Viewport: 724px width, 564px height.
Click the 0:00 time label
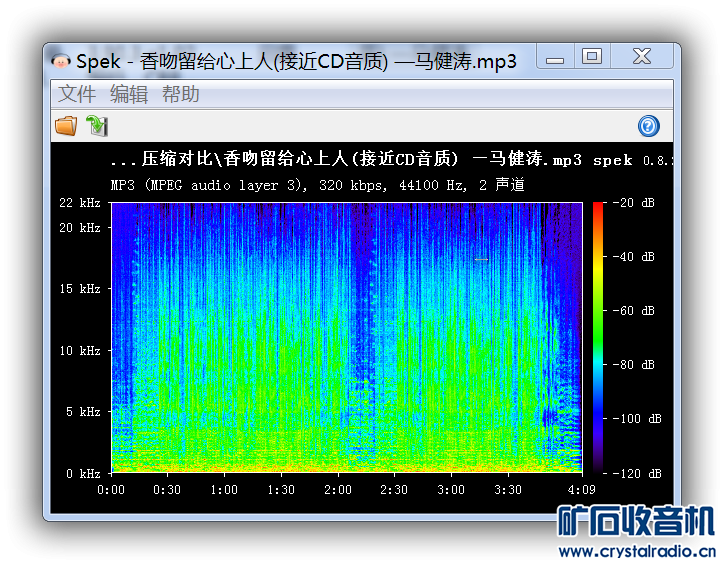tap(111, 490)
